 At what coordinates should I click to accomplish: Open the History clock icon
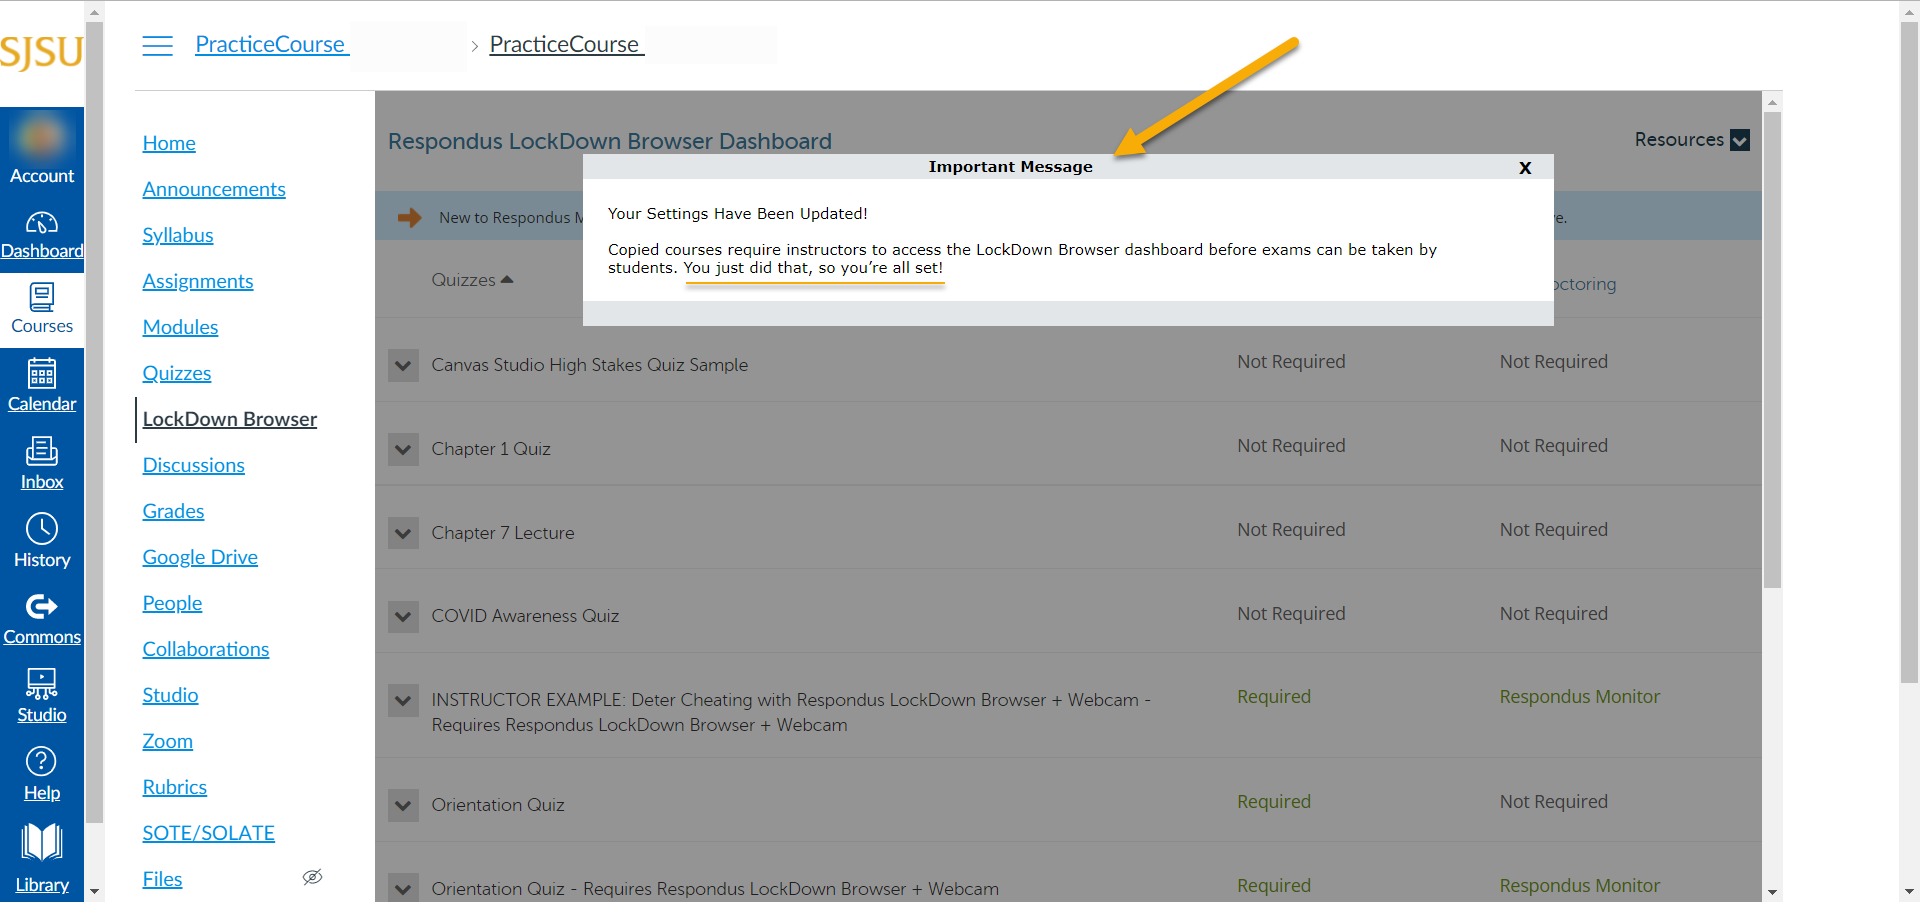coord(42,528)
